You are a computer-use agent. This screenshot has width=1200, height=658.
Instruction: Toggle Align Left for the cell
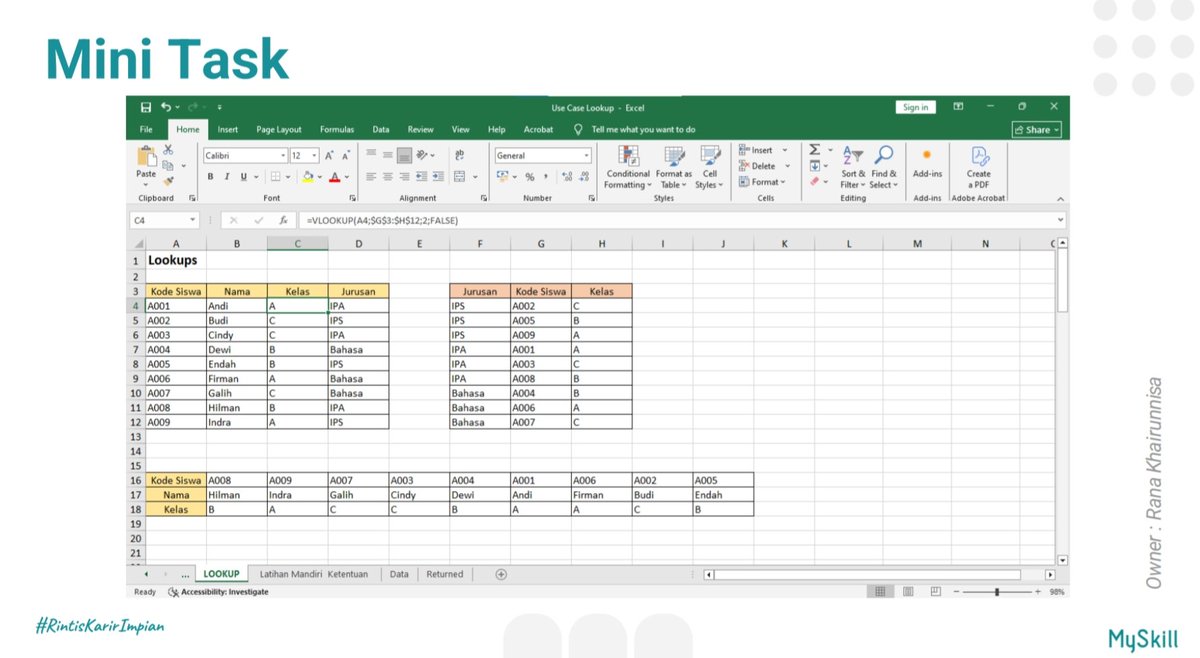(x=371, y=177)
